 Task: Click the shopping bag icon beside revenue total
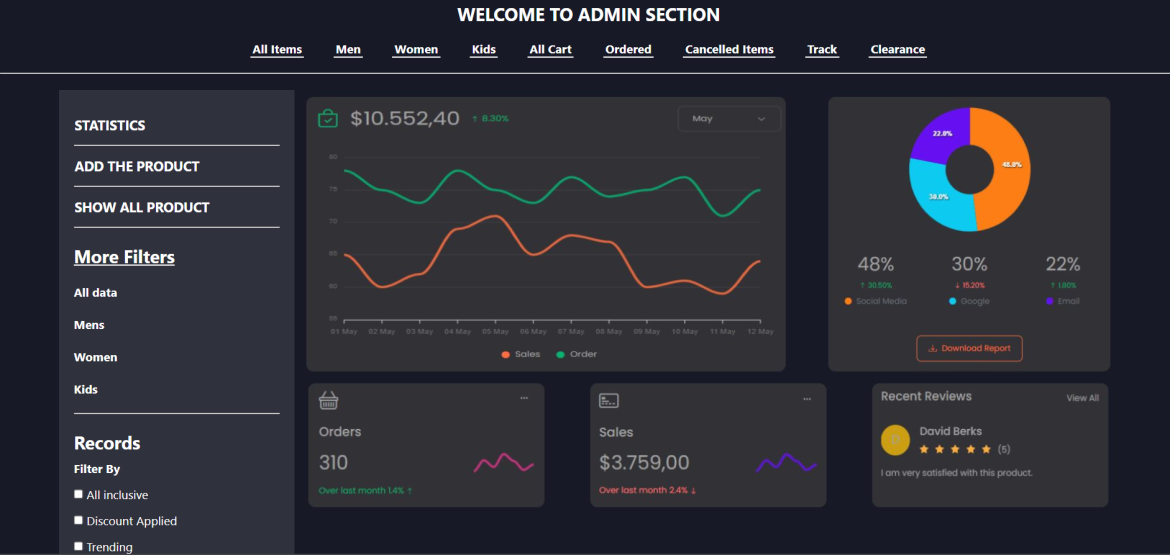pos(328,119)
